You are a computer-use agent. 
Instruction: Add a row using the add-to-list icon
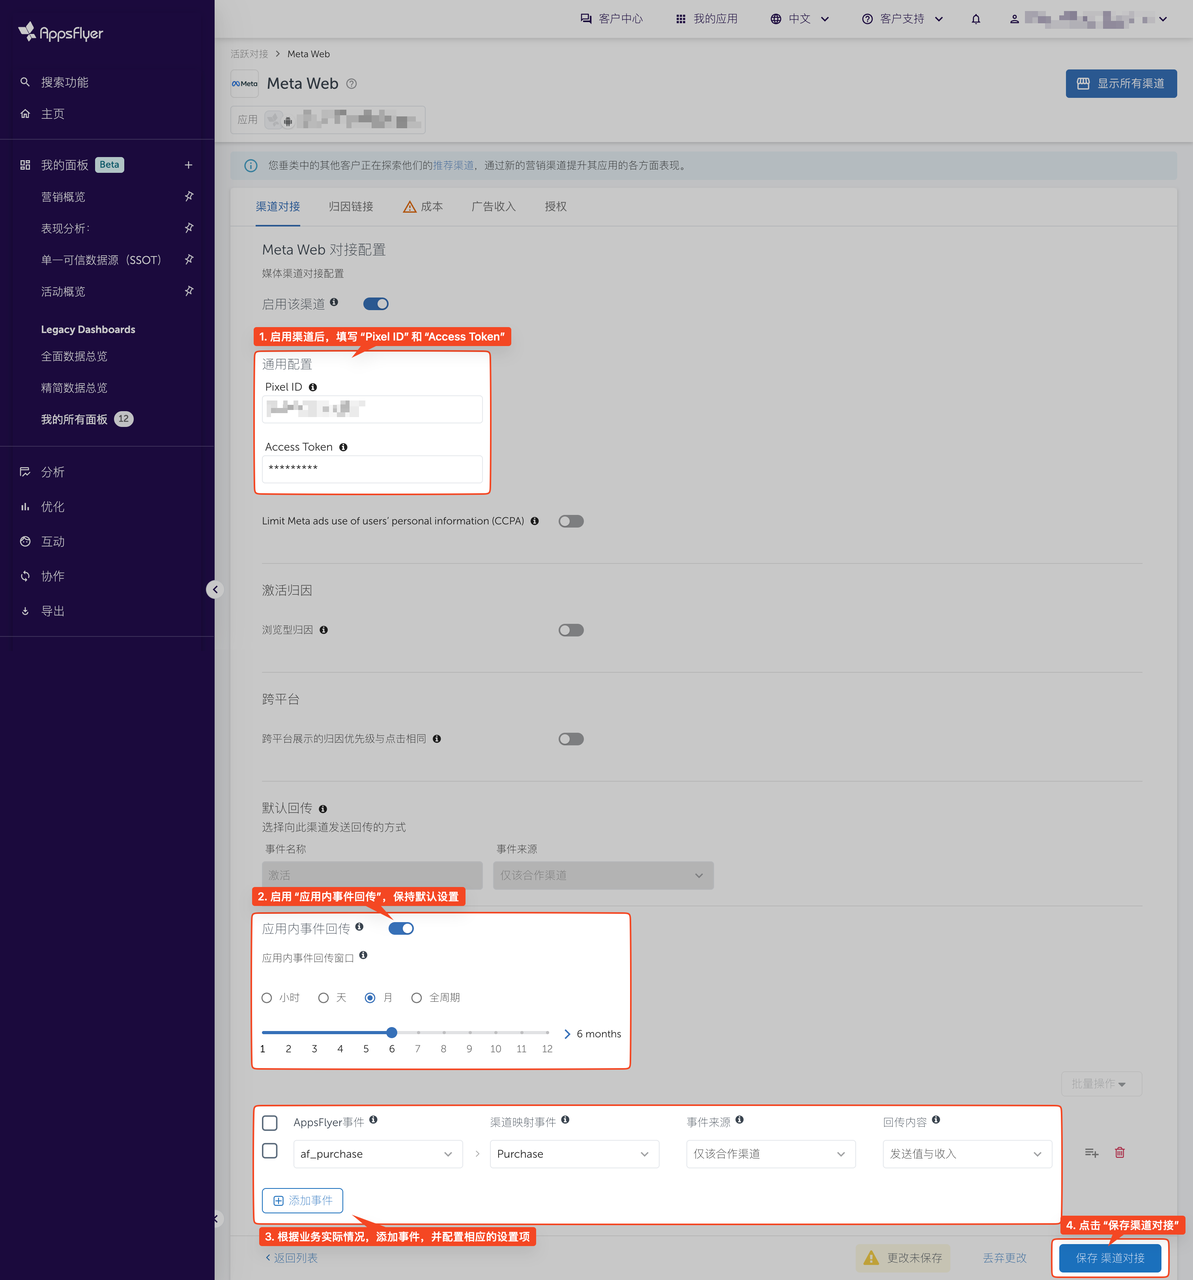click(1090, 1152)
